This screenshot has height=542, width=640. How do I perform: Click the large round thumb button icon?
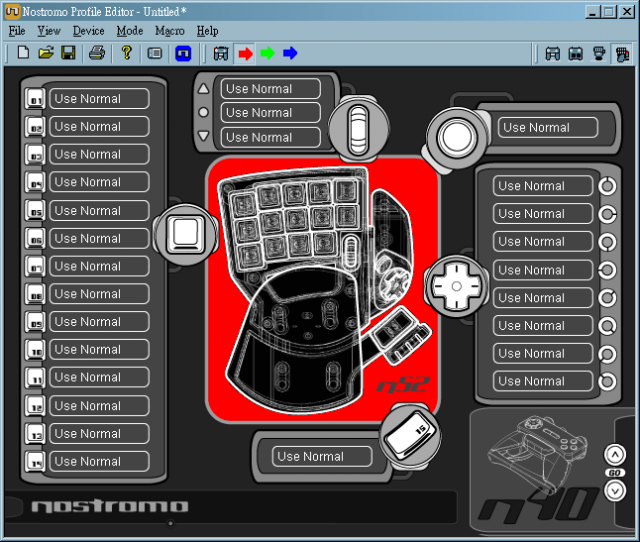457,137
